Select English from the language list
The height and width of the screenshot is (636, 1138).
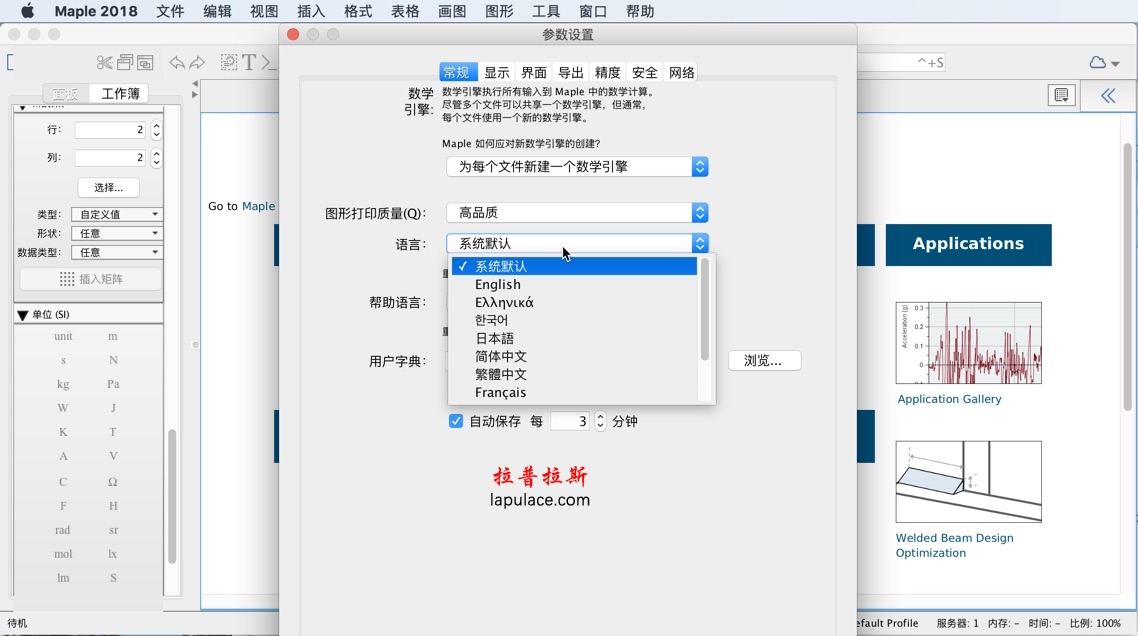tap(497, 284)
